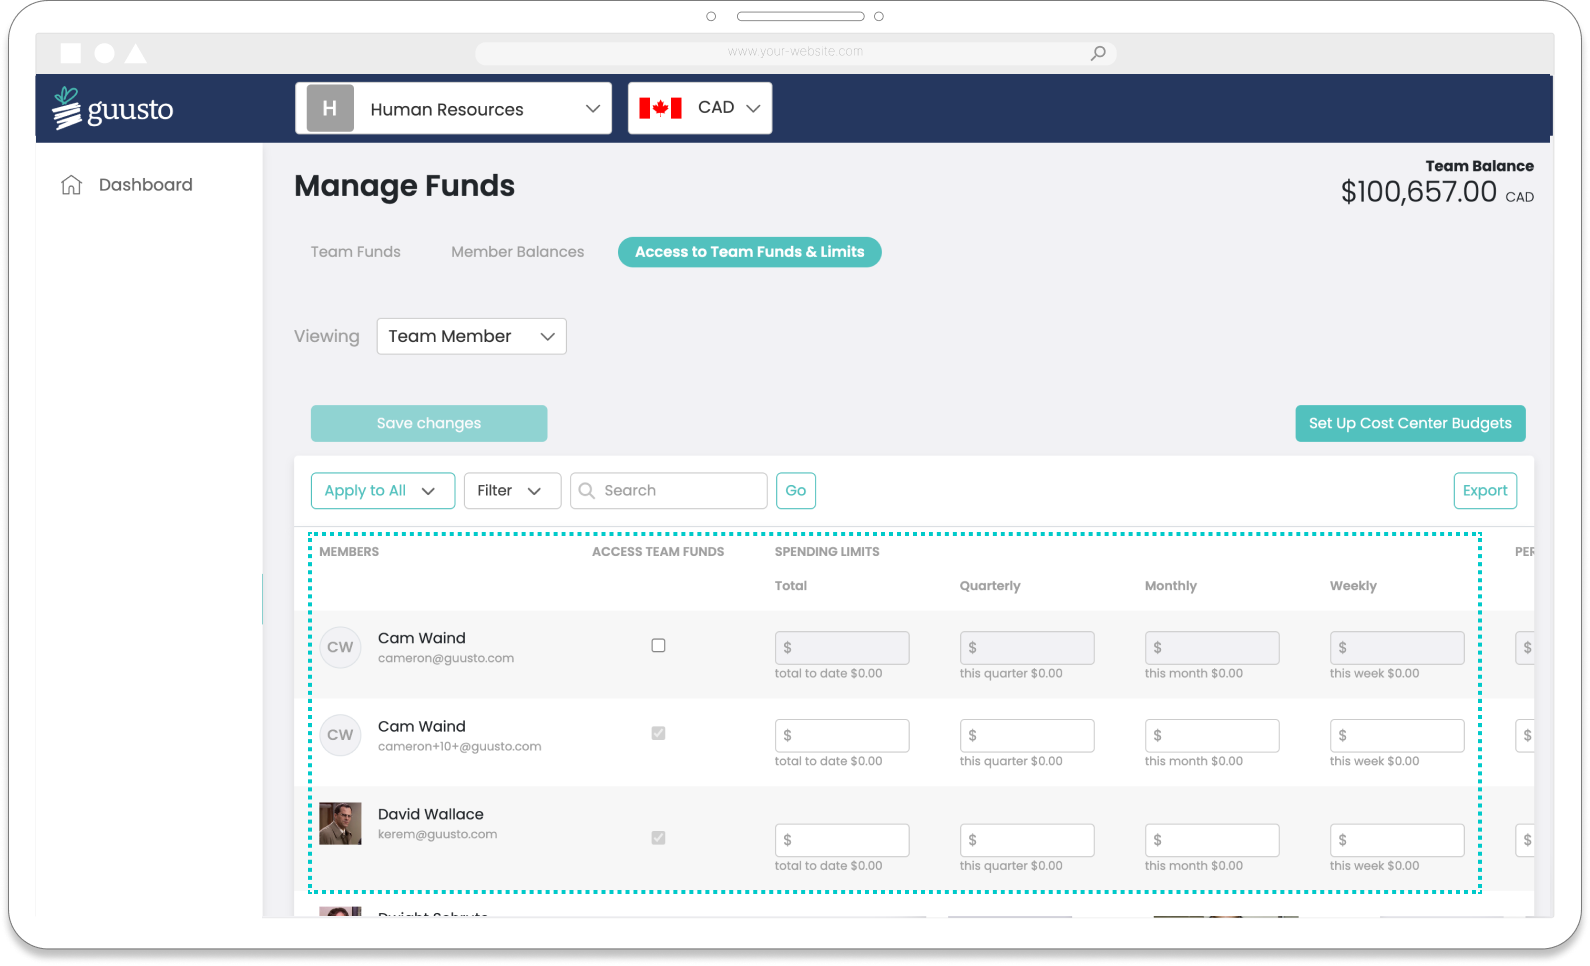Image resolution: width=1590 pixels, height=966 pixels.
Task: Click the CW avatar for cameron@guusto.com
Action: tap(340, 647)
